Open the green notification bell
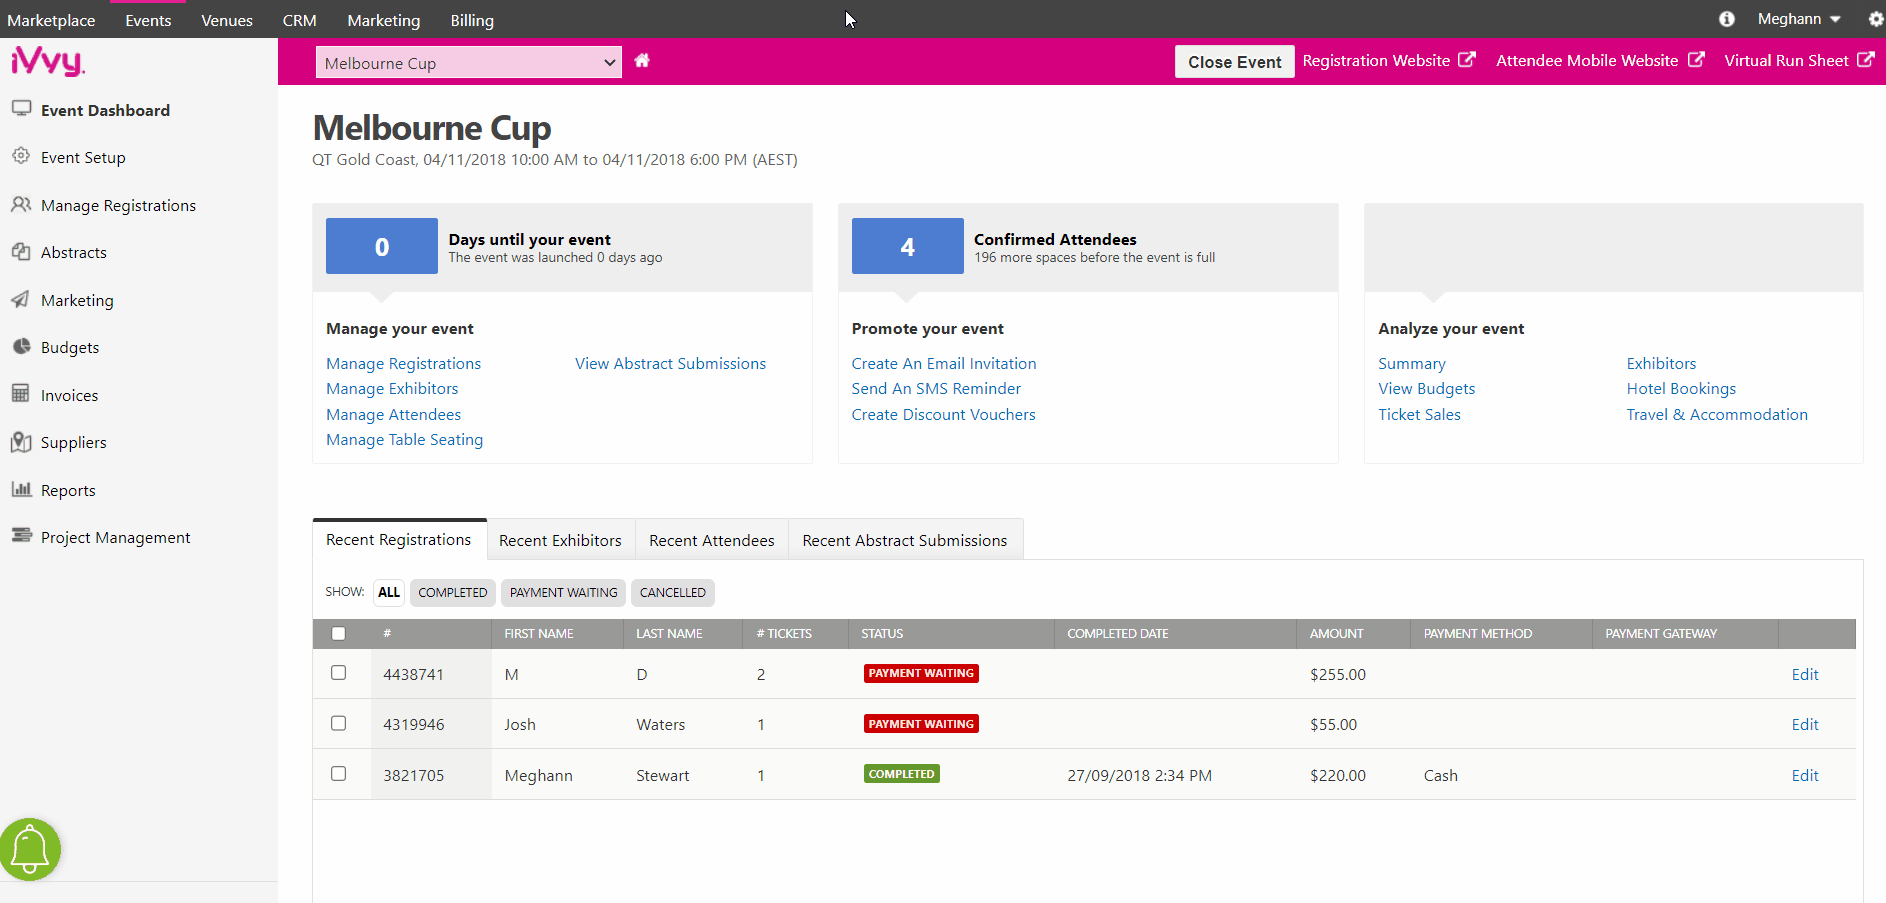This screenshot has width=1886, height=903. click(30, 849)
